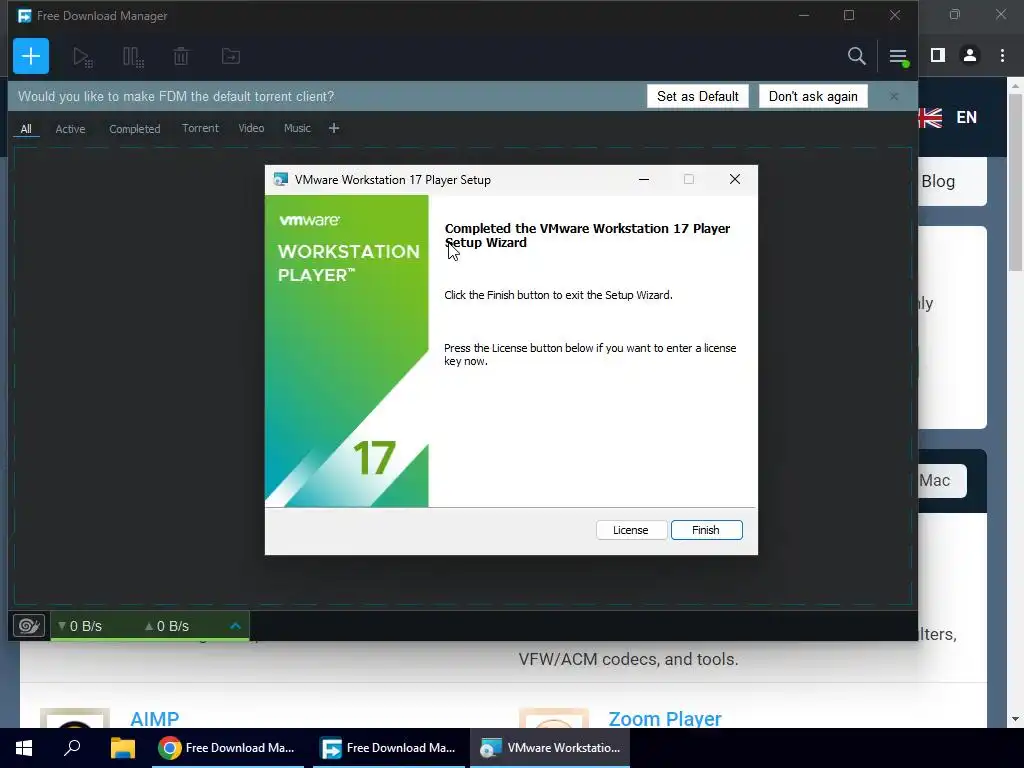Open the Zoom Player link on webpage

point(665,718)
